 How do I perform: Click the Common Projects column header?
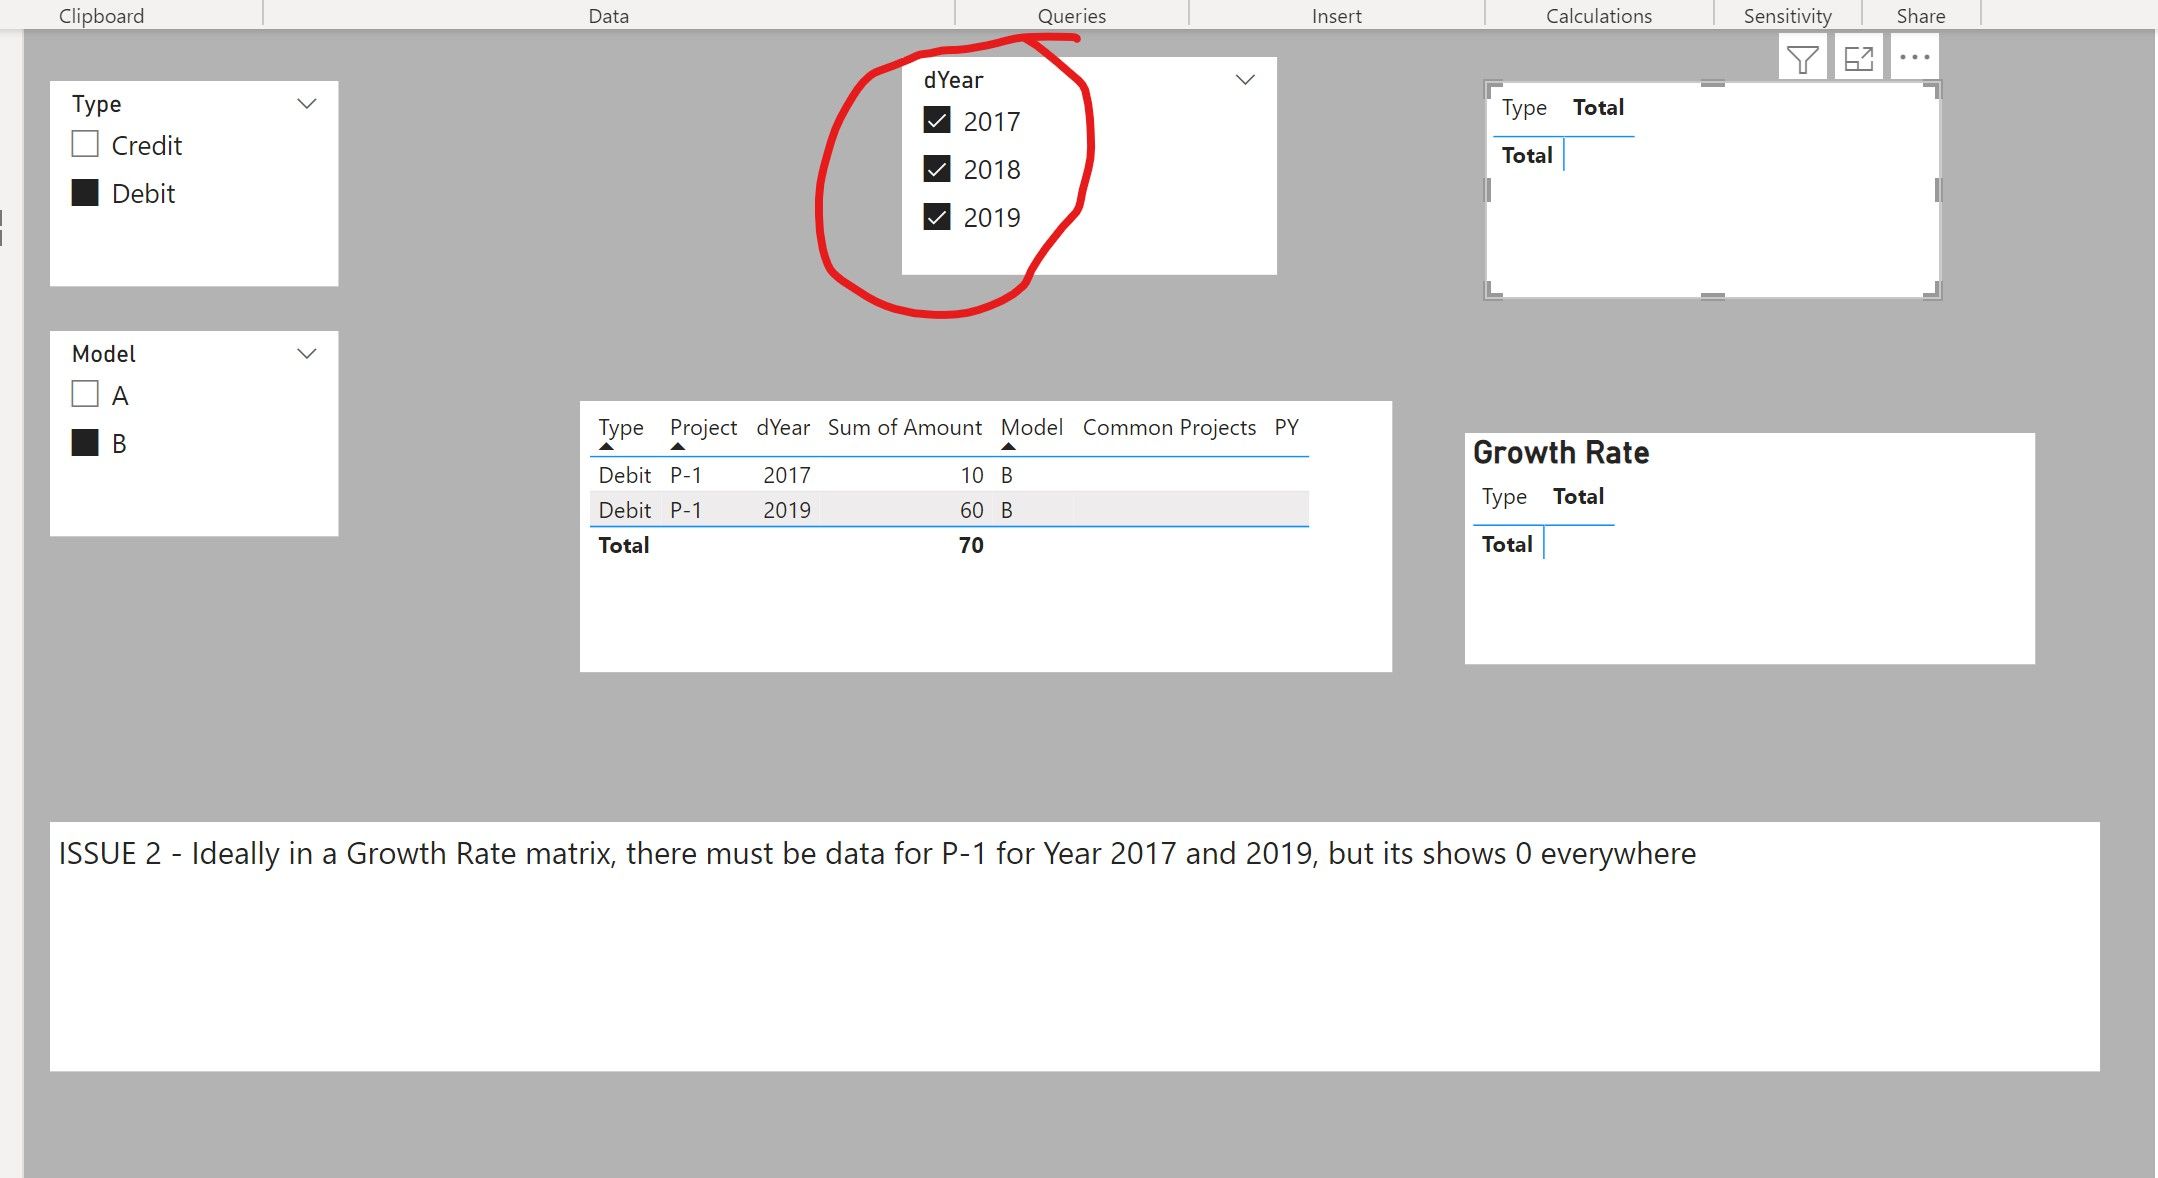1169,428
